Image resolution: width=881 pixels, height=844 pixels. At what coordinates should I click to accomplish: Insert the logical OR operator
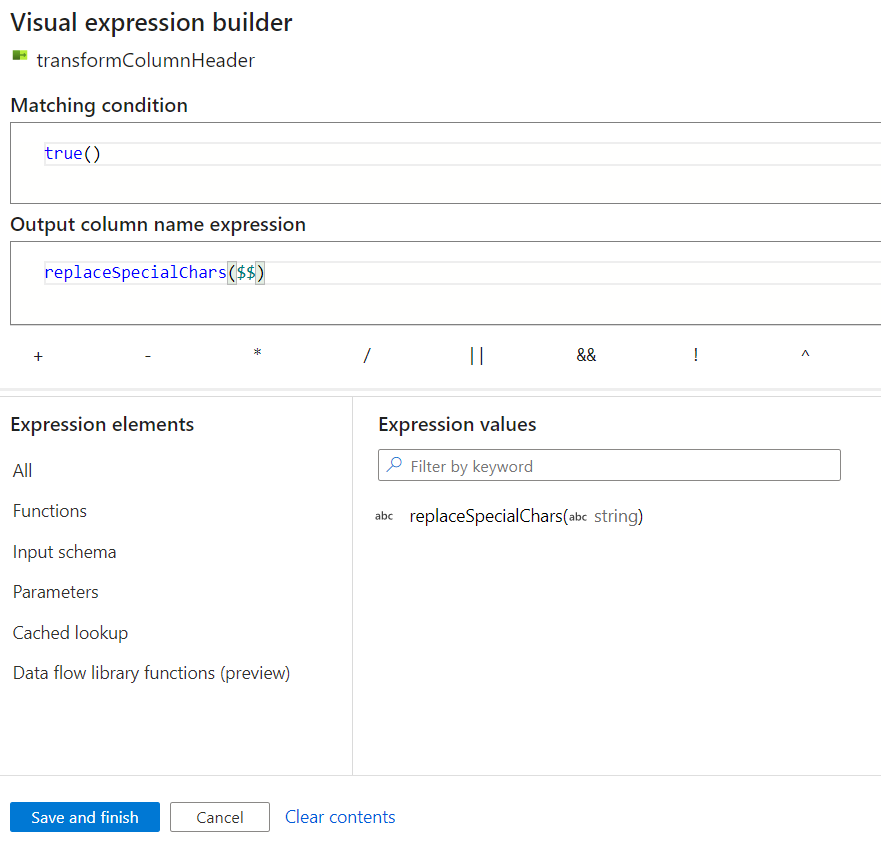coord(476,355)
